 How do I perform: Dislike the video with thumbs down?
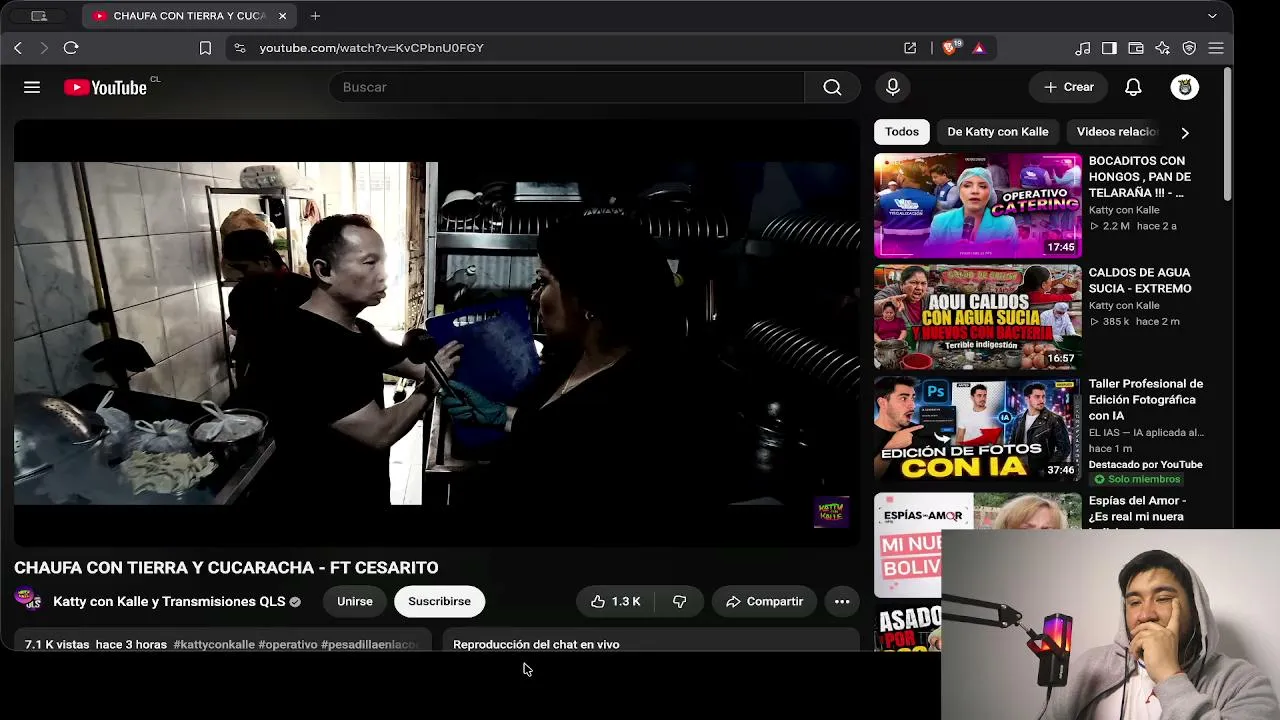coord(679,601)
